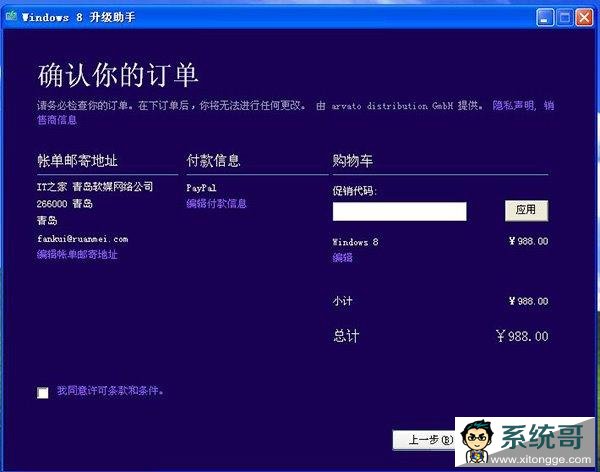Click the 付款信息 payment info heading
600x472 pixels.
tap(213, 161)
